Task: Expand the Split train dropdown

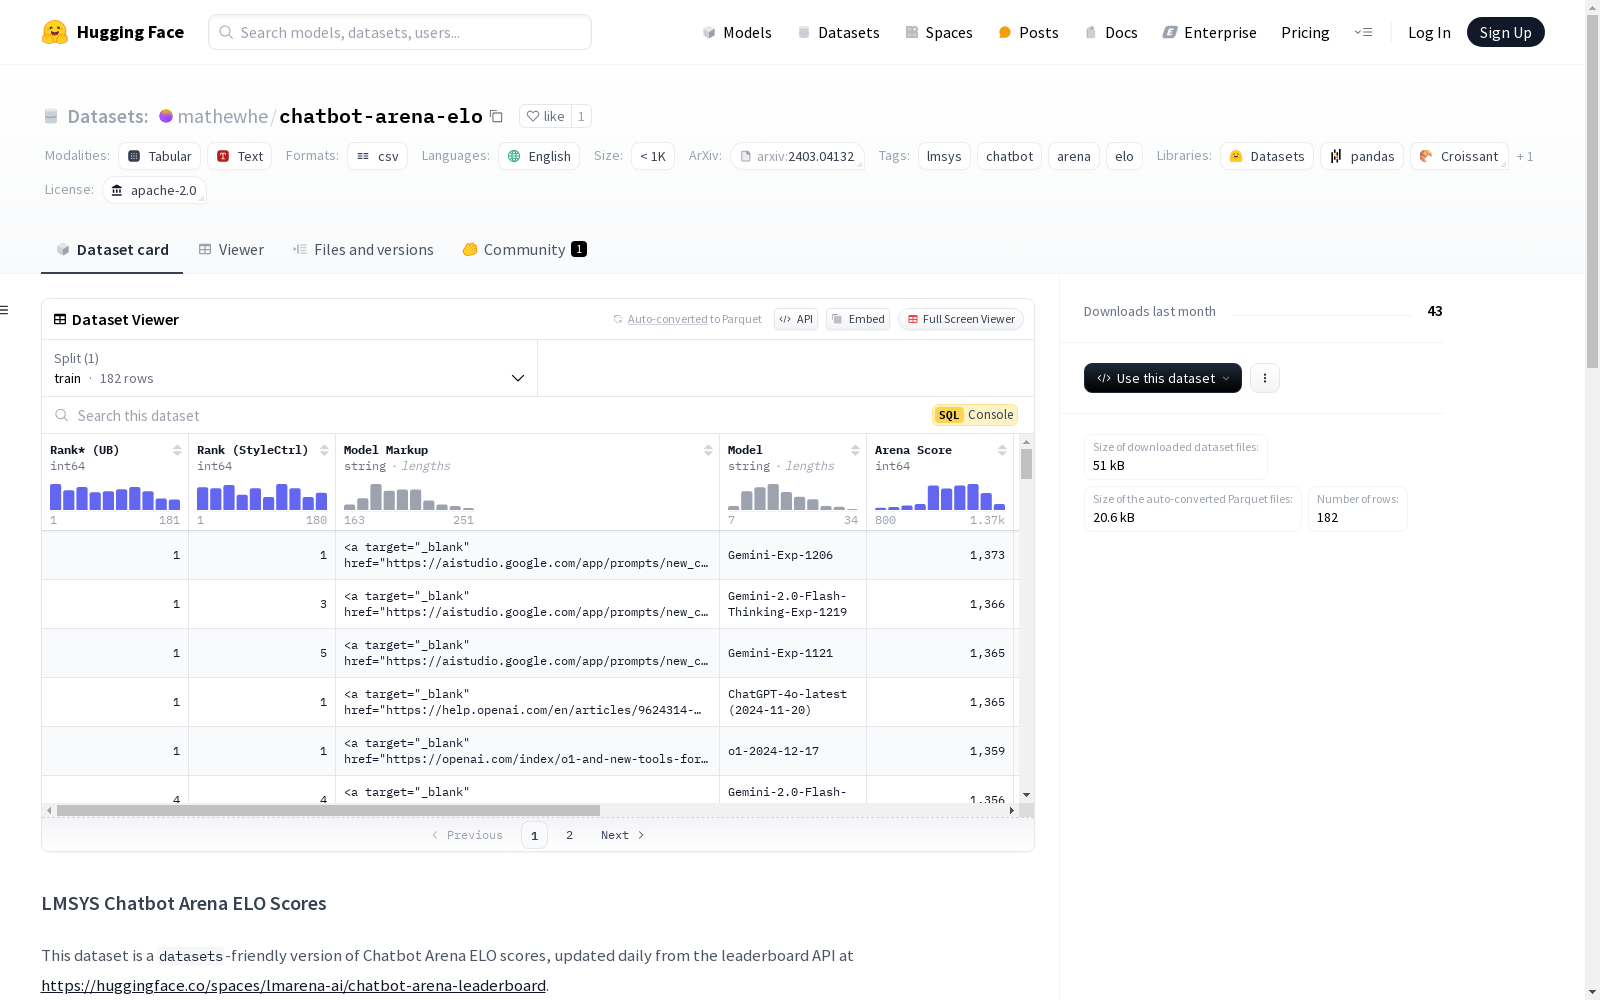Action: click(x=290, y=368)
